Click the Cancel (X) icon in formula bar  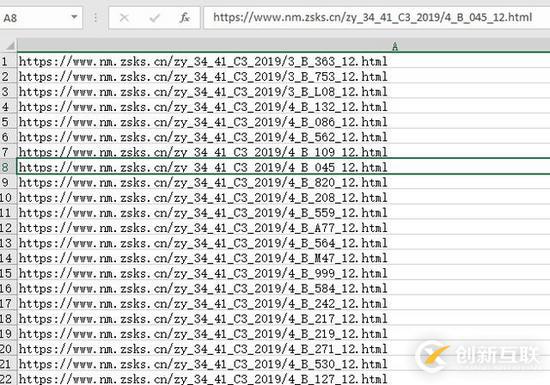[124, 18]
